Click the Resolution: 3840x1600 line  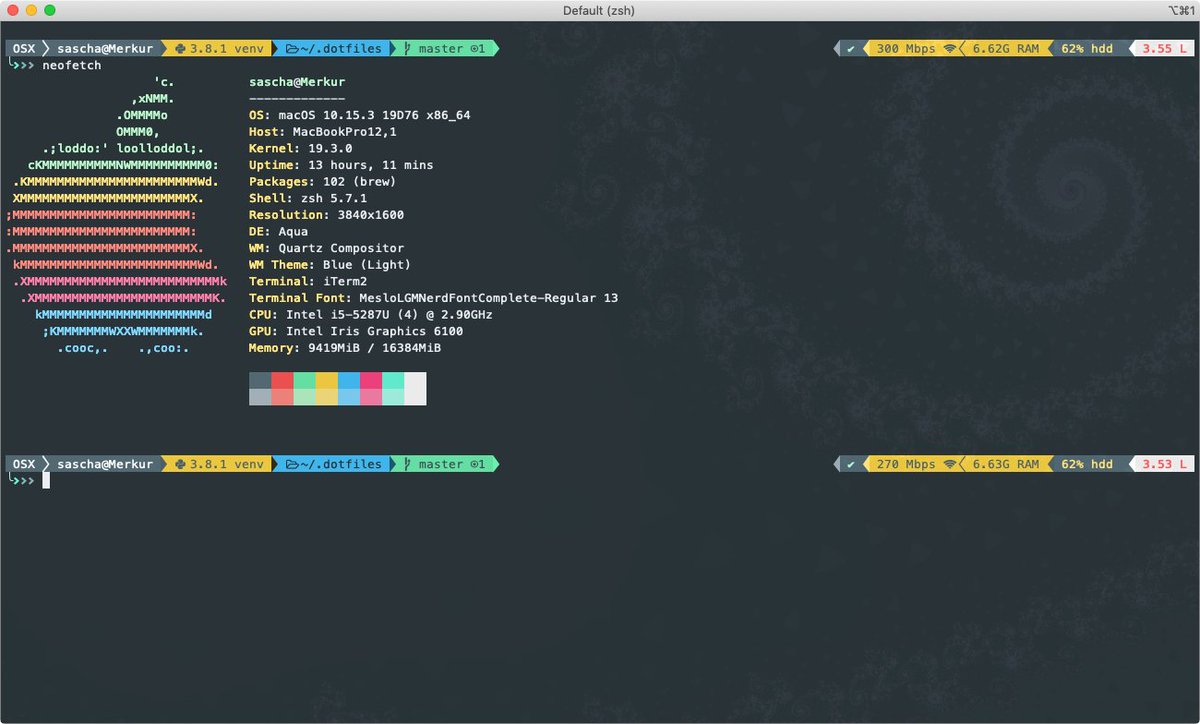[326, 215]
